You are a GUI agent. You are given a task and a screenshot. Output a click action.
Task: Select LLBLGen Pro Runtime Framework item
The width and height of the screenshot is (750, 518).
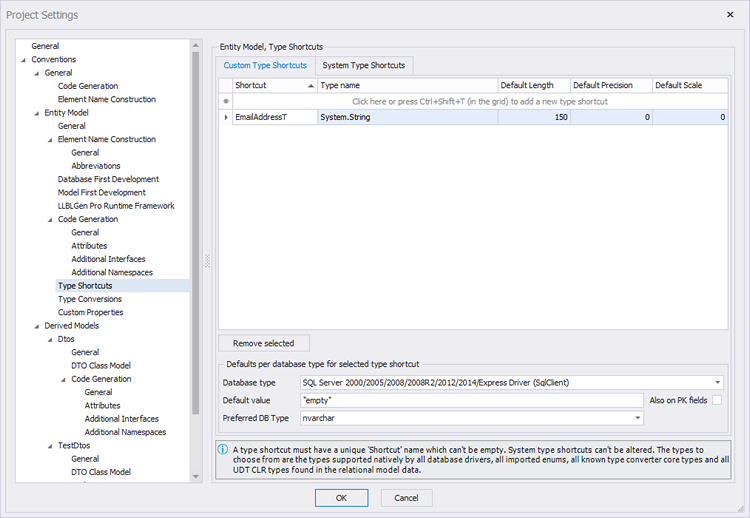[x=116, y=206]
